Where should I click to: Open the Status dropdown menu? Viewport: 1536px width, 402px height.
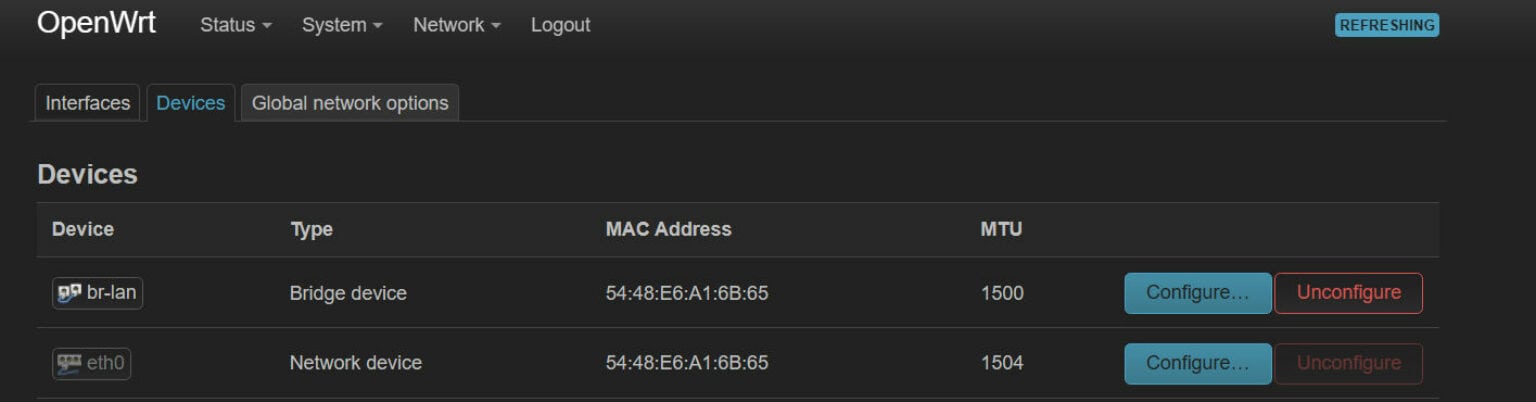[x=236, y=25]
